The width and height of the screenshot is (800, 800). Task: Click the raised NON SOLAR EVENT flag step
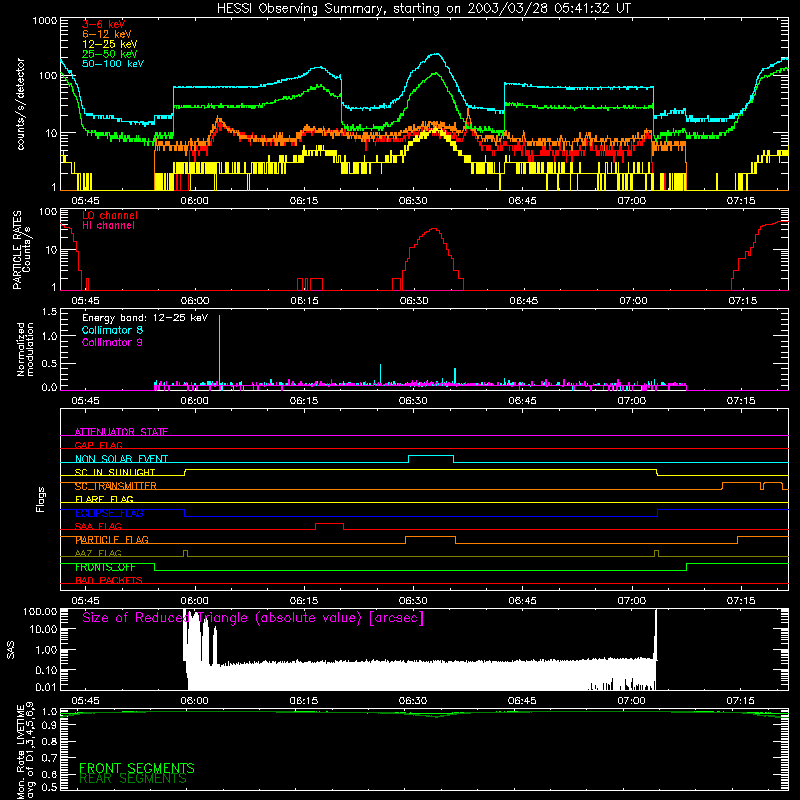[431, 456]
